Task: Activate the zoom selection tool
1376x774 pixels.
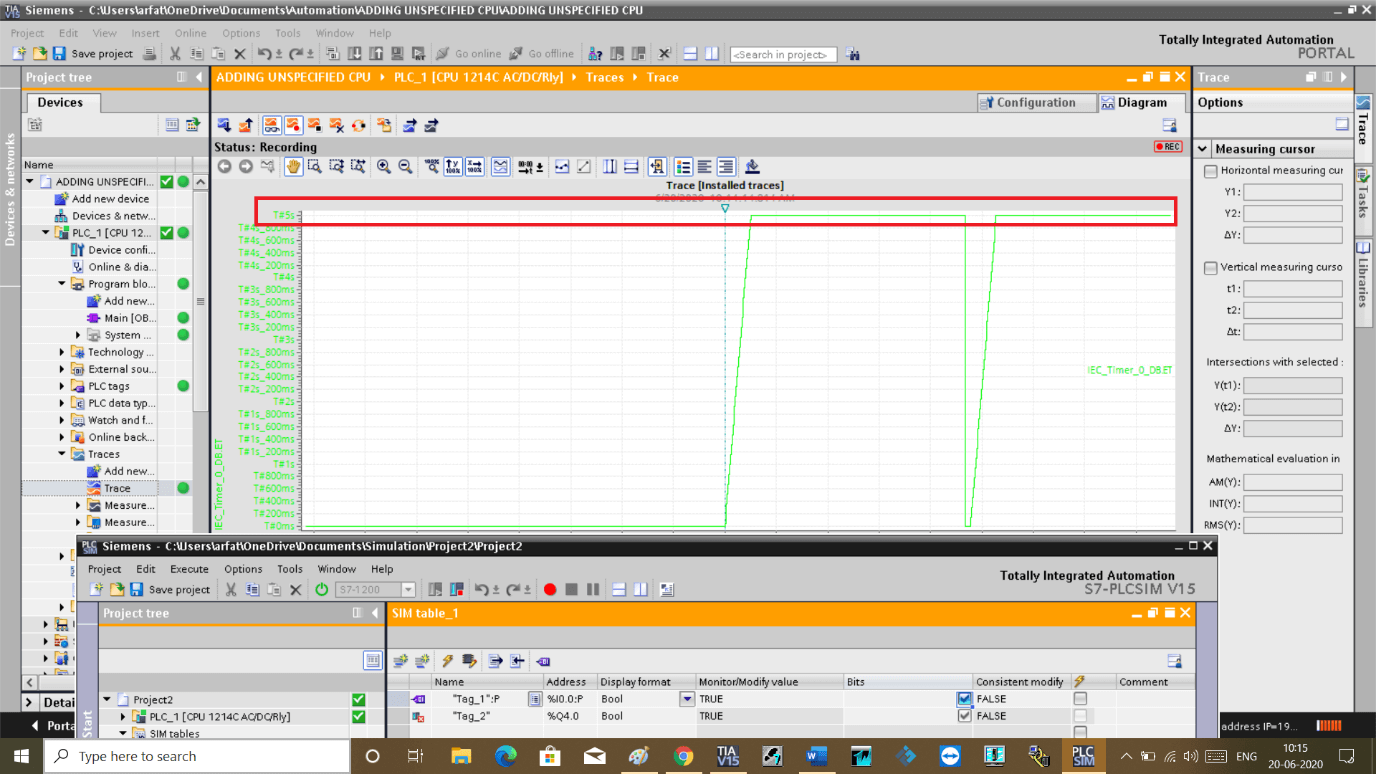Action: [314, 167]
